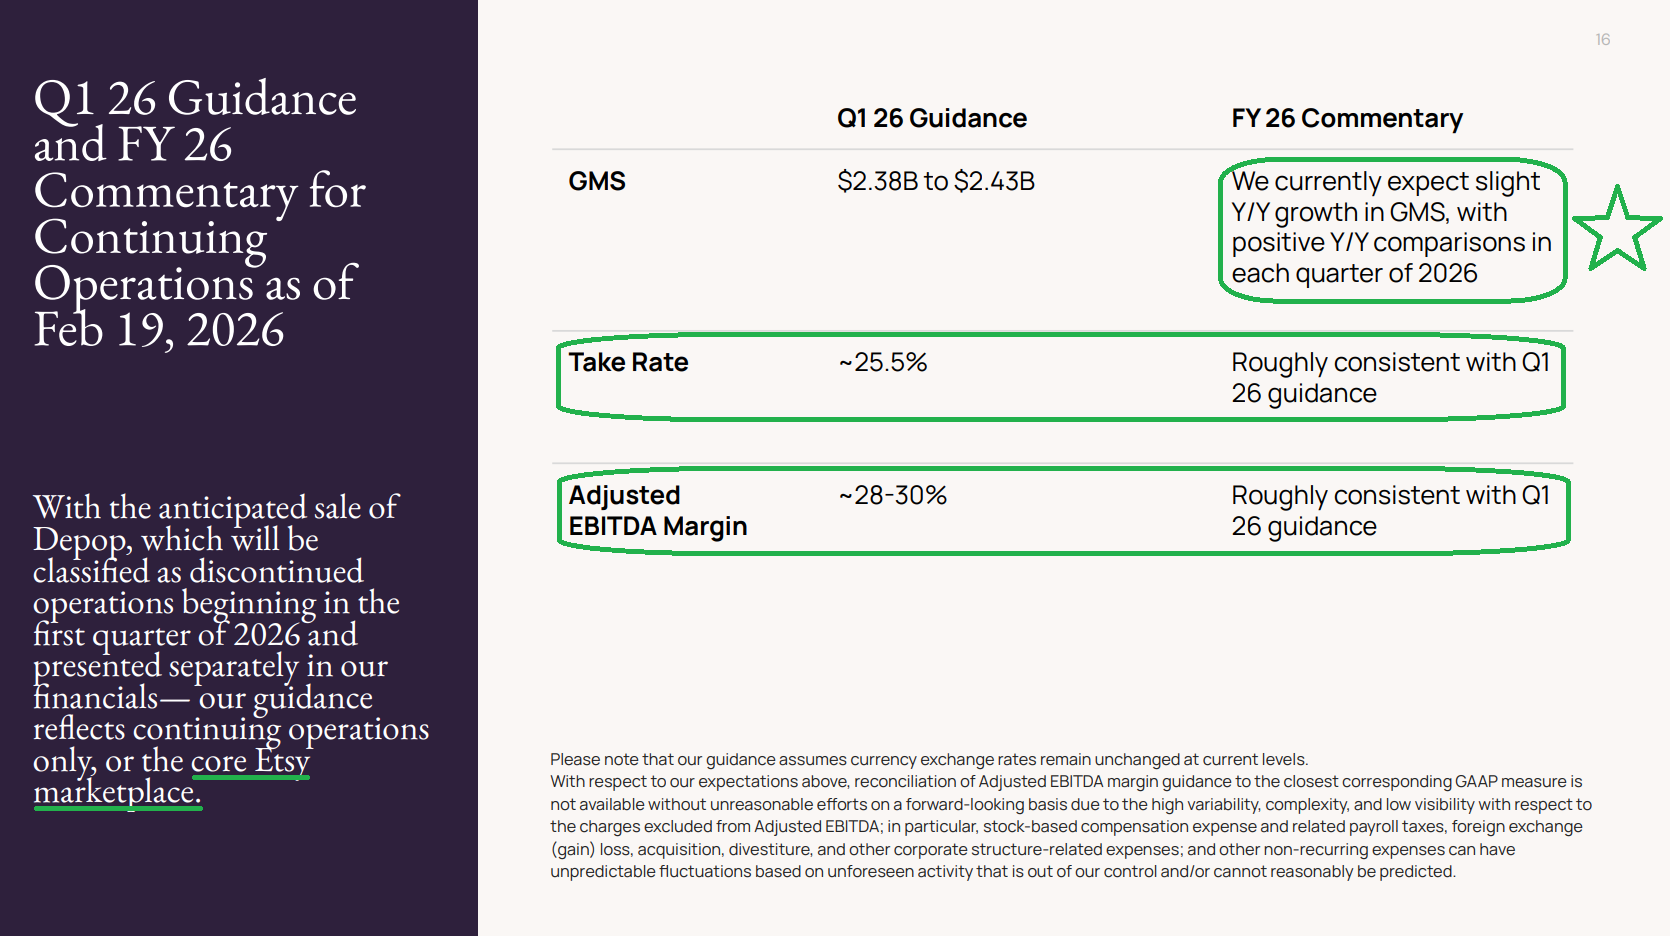Click the $2.38B to $2.43B GMS value
The height and width of the screenshot is (936, 1670).
[935, 182]
